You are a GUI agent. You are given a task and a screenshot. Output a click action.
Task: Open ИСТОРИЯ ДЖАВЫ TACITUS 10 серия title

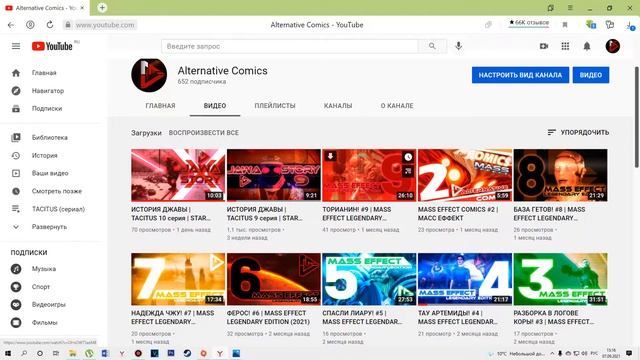click(171, 214)
